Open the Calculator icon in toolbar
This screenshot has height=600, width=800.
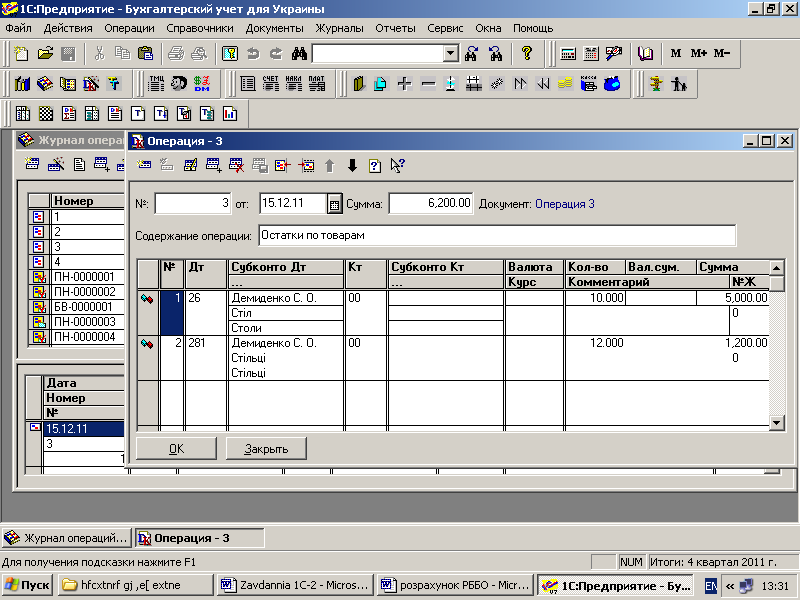point(568,54)
